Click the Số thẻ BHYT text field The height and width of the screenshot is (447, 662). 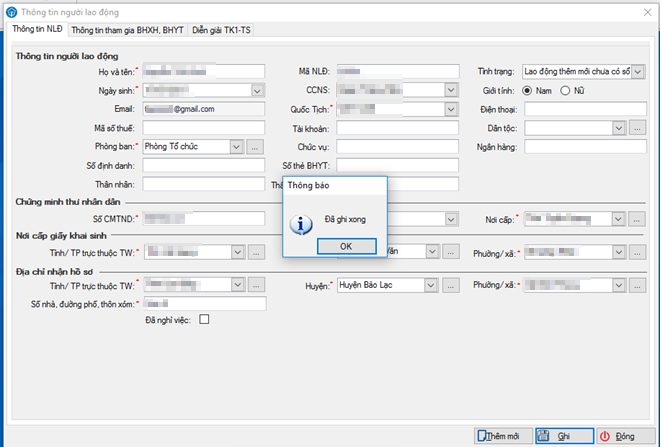pyautogui.click(x=397, y=165)
